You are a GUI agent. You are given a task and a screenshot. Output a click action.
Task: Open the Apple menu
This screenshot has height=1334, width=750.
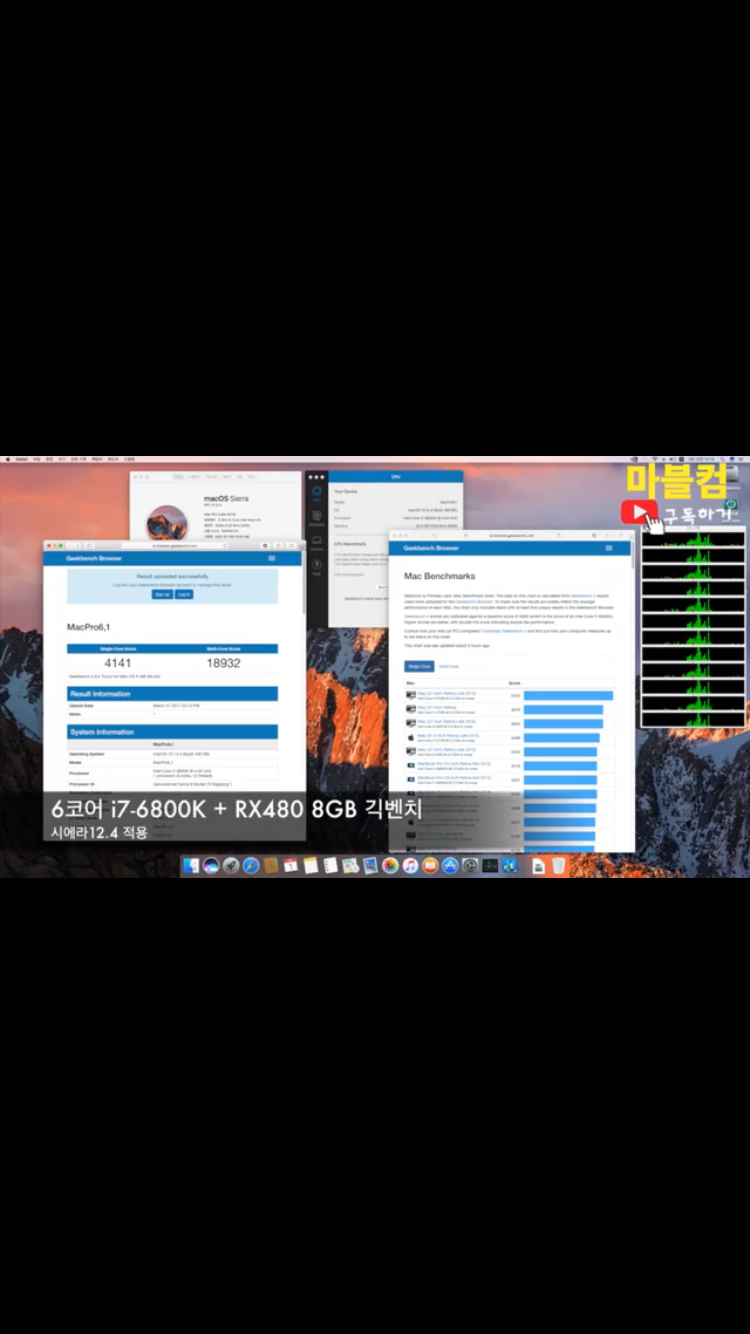tap(8, 459)
